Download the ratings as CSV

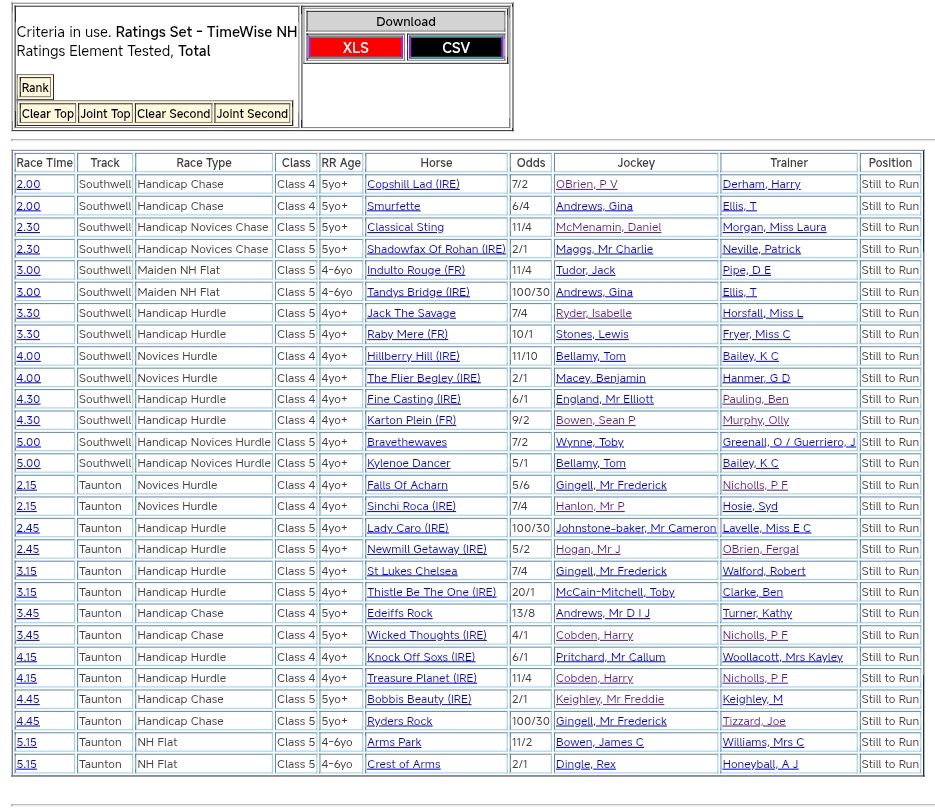[455, 48]
